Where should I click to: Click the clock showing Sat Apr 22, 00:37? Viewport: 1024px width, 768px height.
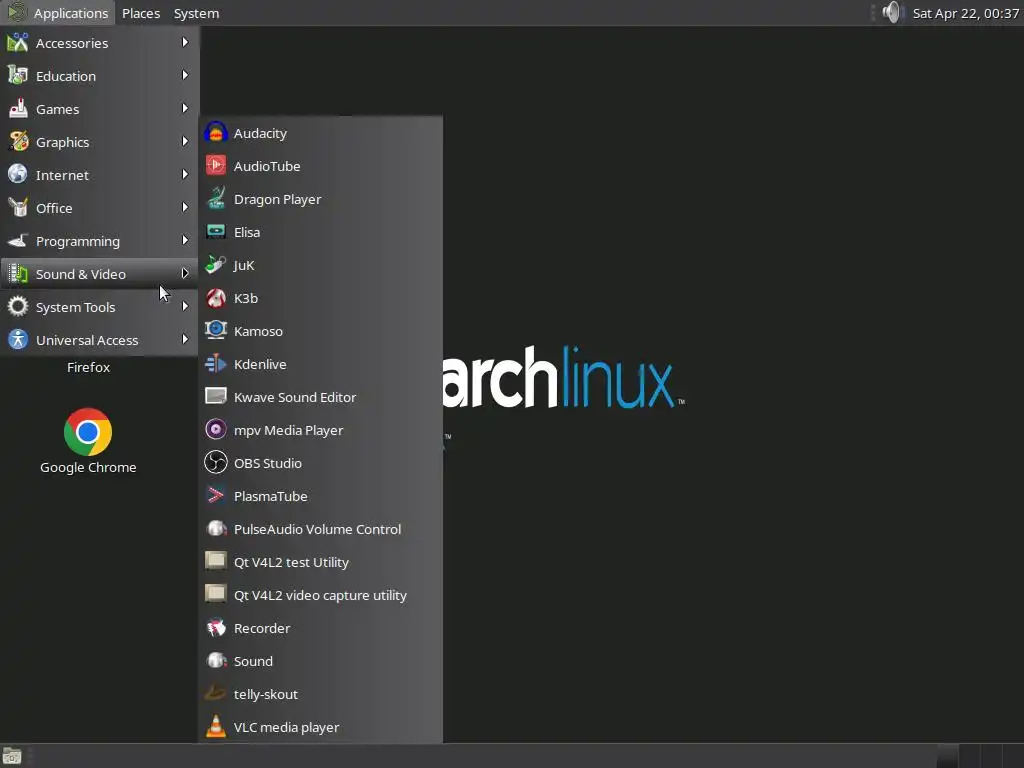pyautogui.click(x=965, y=13)
